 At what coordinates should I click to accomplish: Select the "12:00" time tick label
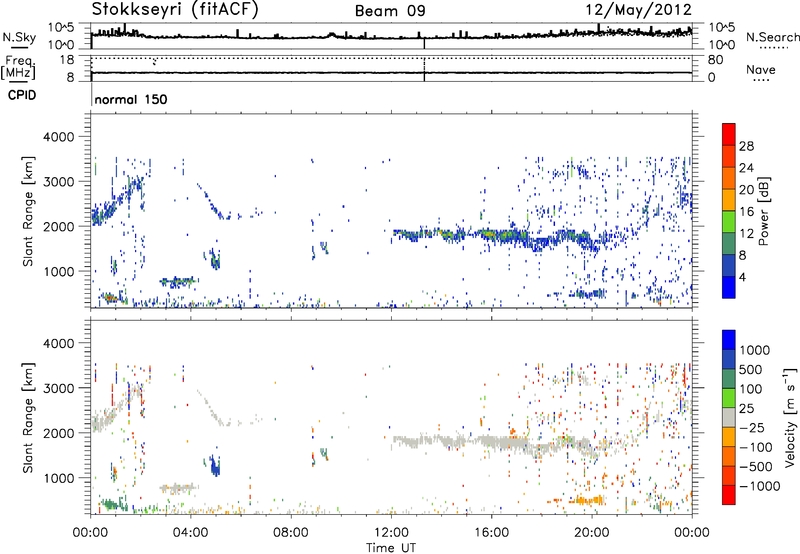[391, 533]
